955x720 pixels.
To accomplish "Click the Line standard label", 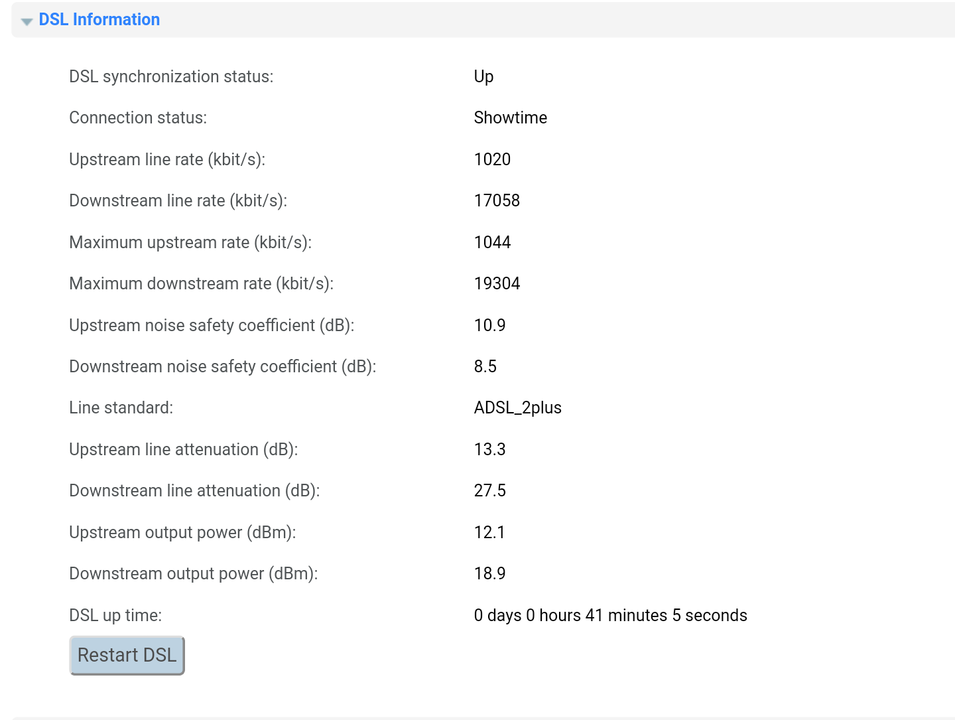I will pyautogui.click(x=121, y=408).
